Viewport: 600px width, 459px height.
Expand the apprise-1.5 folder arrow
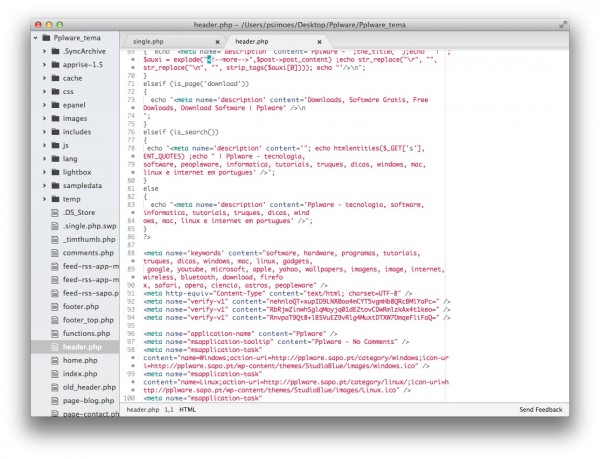click(x=44, y=65)
